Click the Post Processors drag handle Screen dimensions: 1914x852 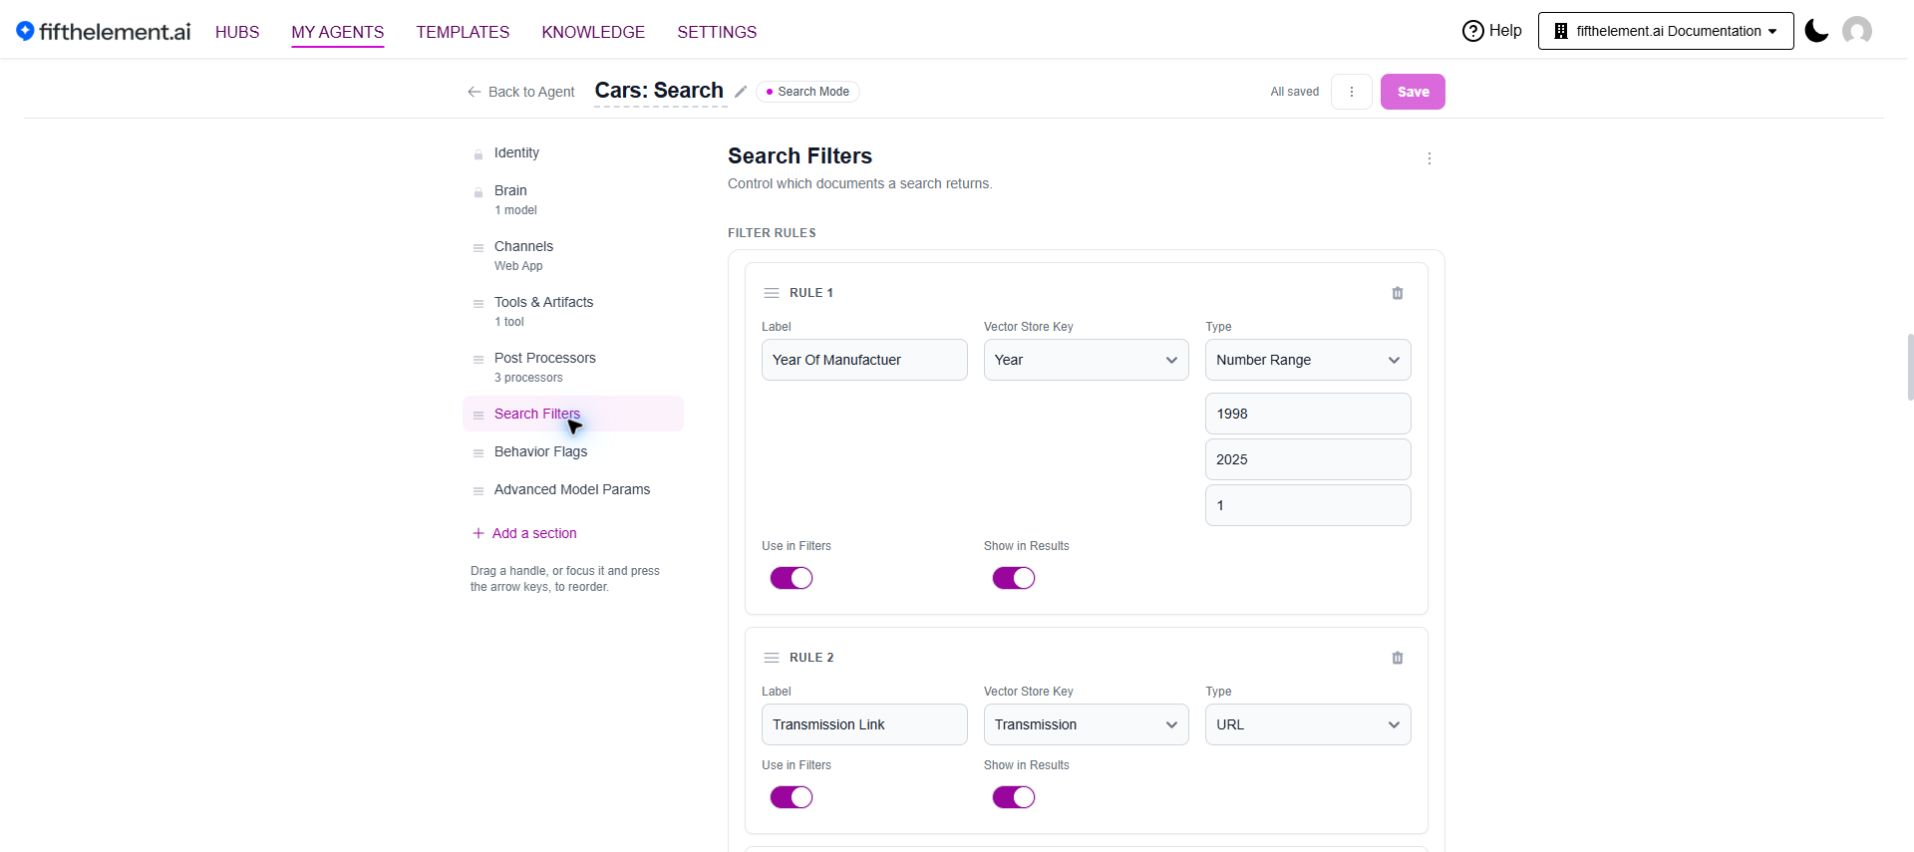478,360
